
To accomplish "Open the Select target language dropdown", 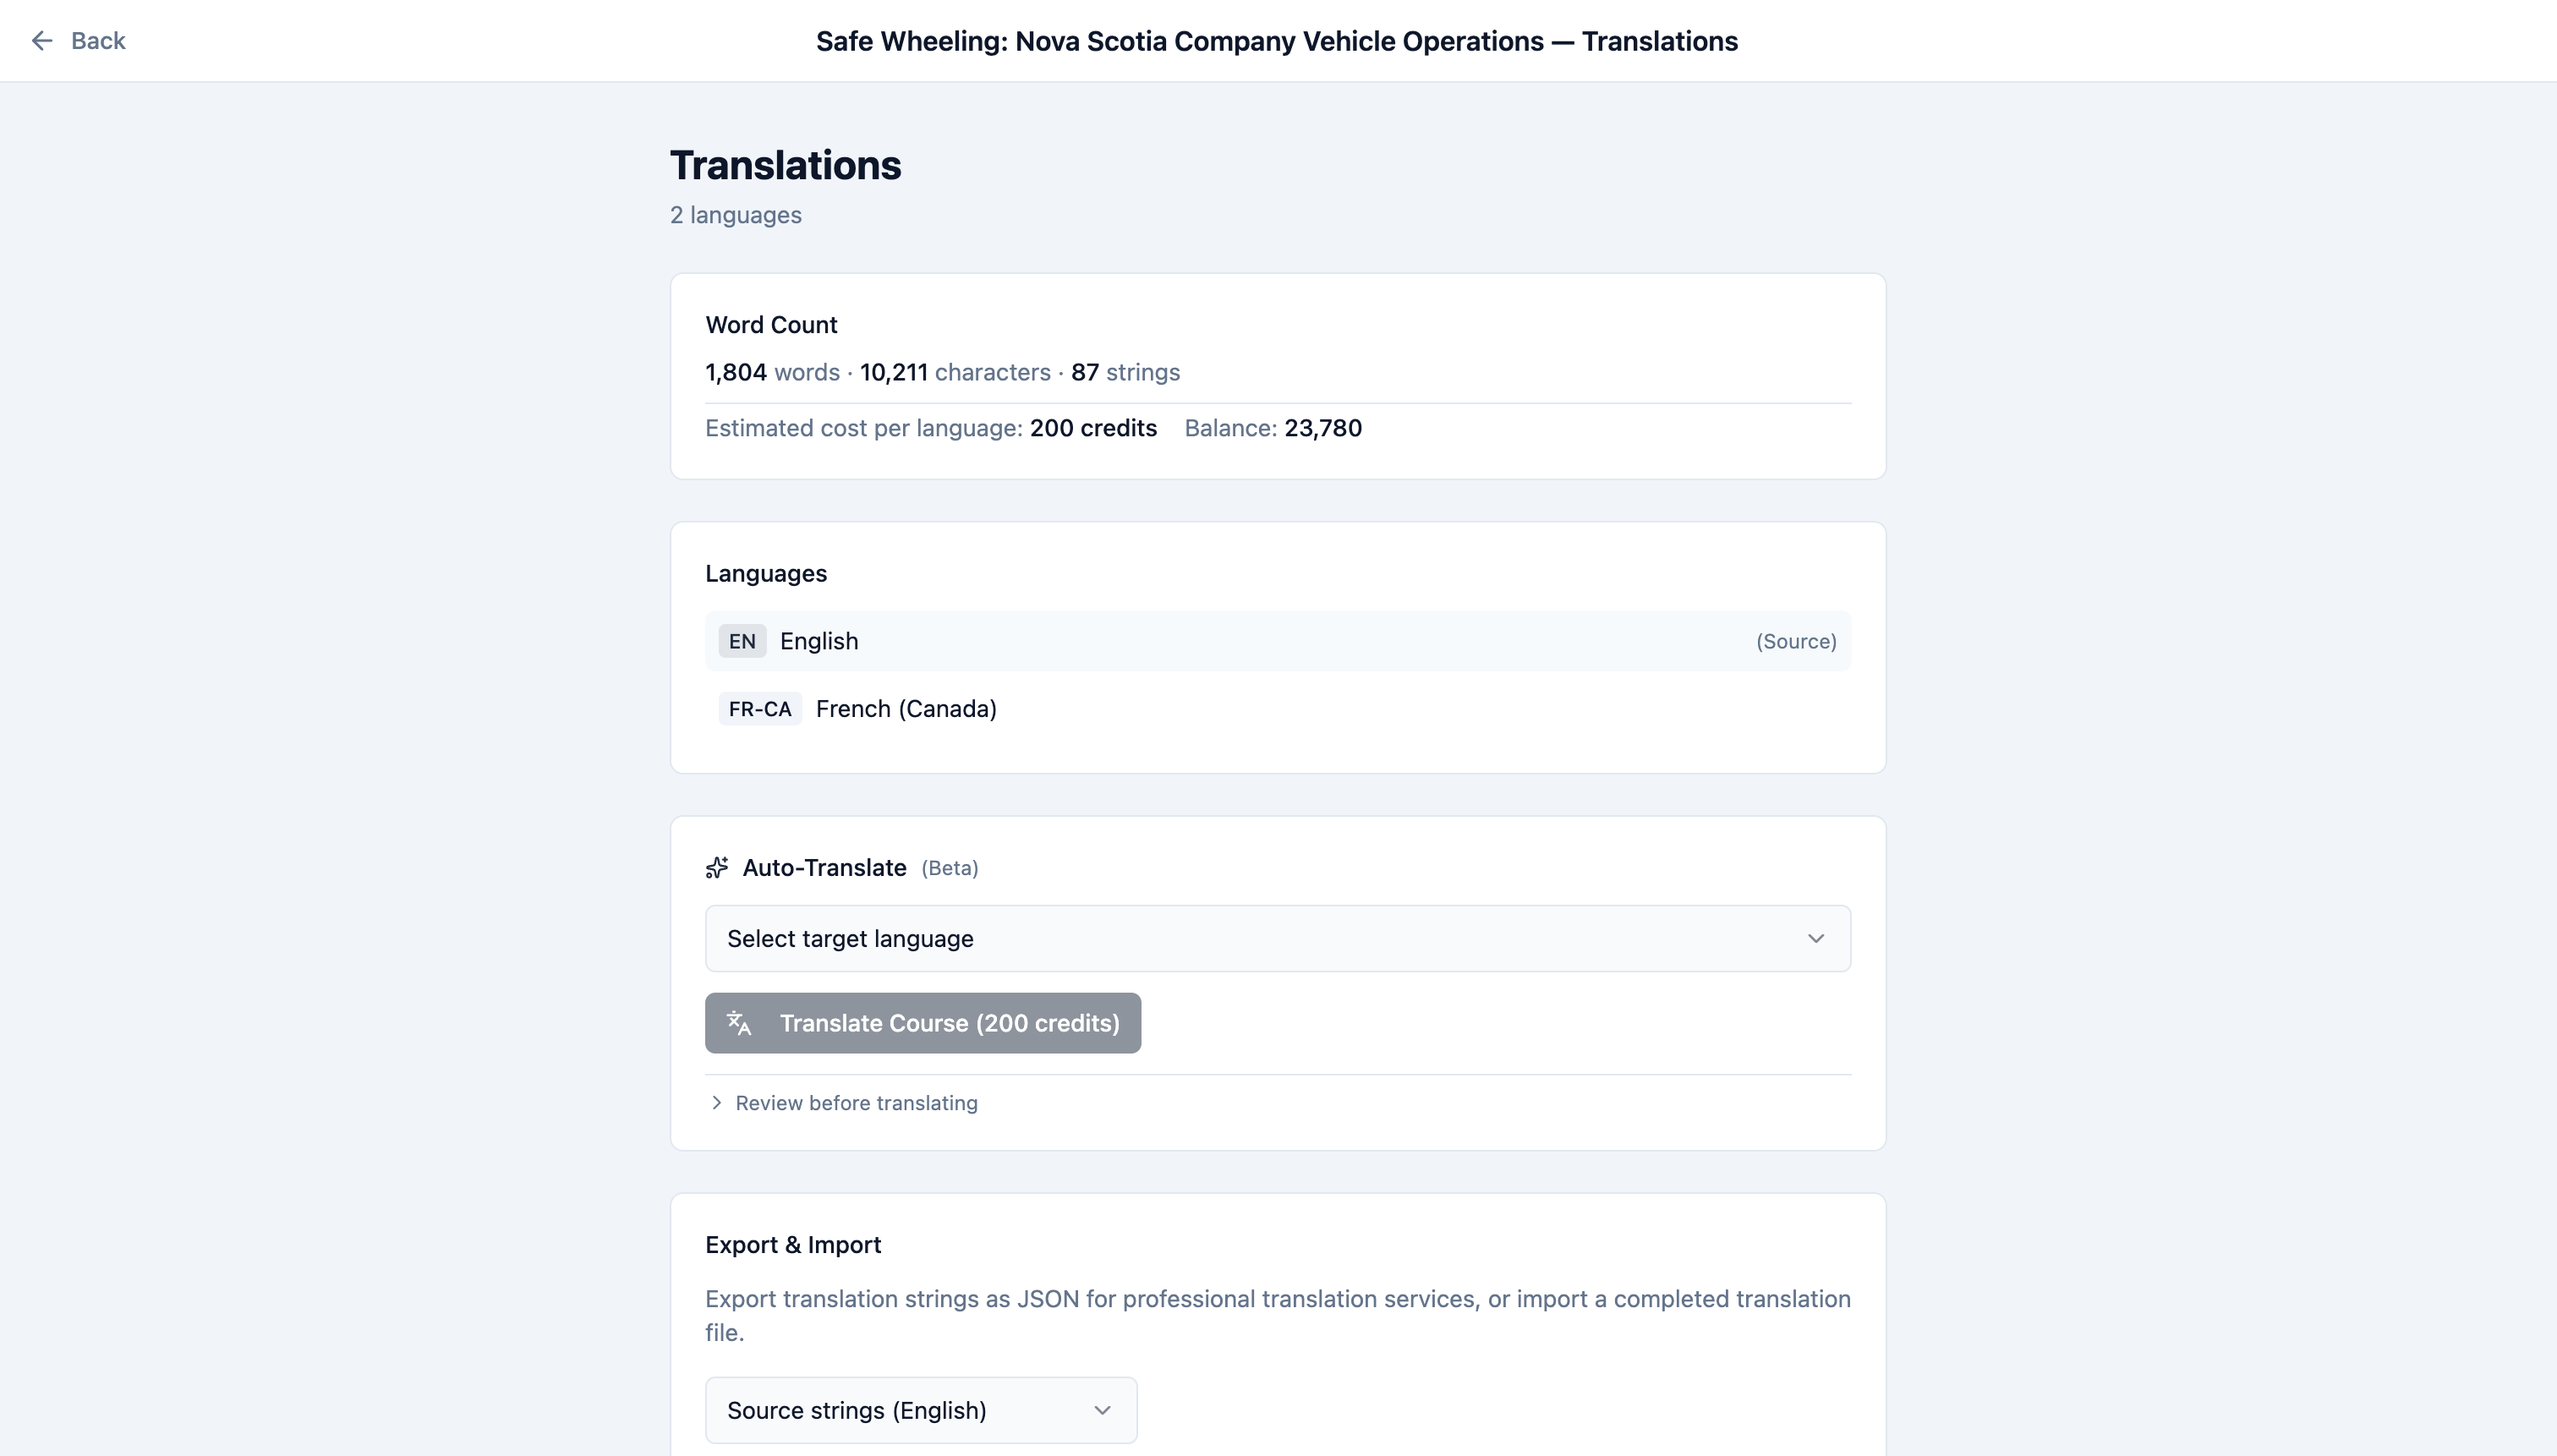I will tap(1276, 938).
